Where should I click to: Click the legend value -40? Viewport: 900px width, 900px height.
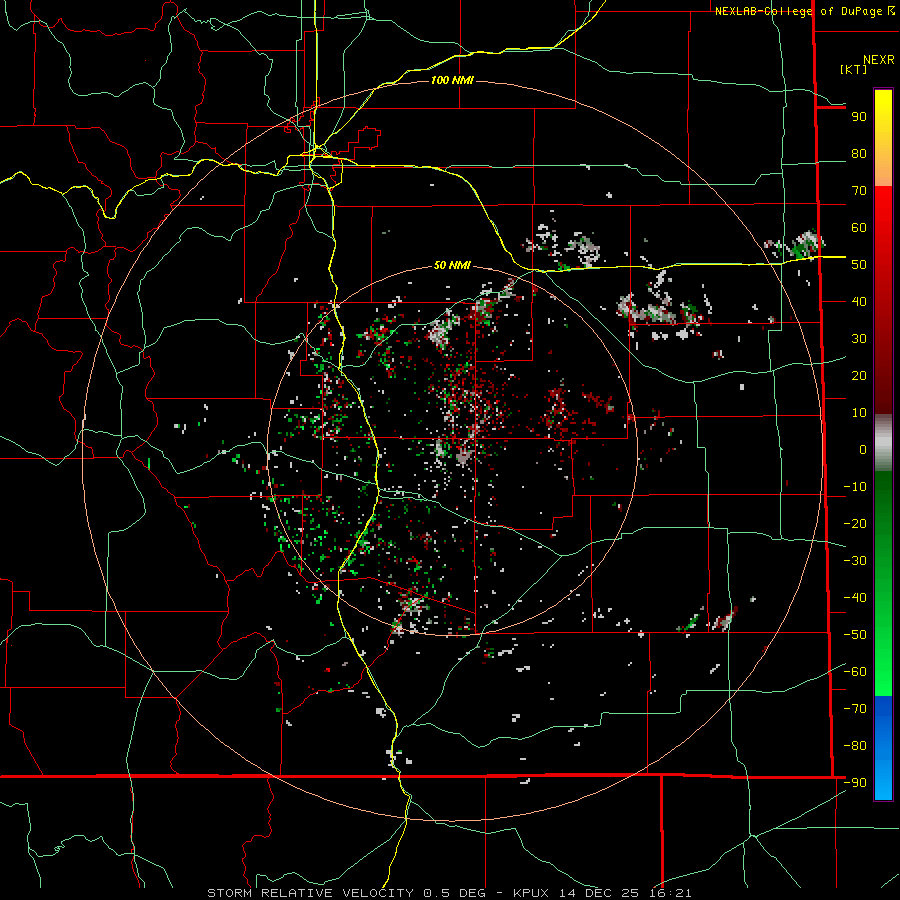point(855,598)
